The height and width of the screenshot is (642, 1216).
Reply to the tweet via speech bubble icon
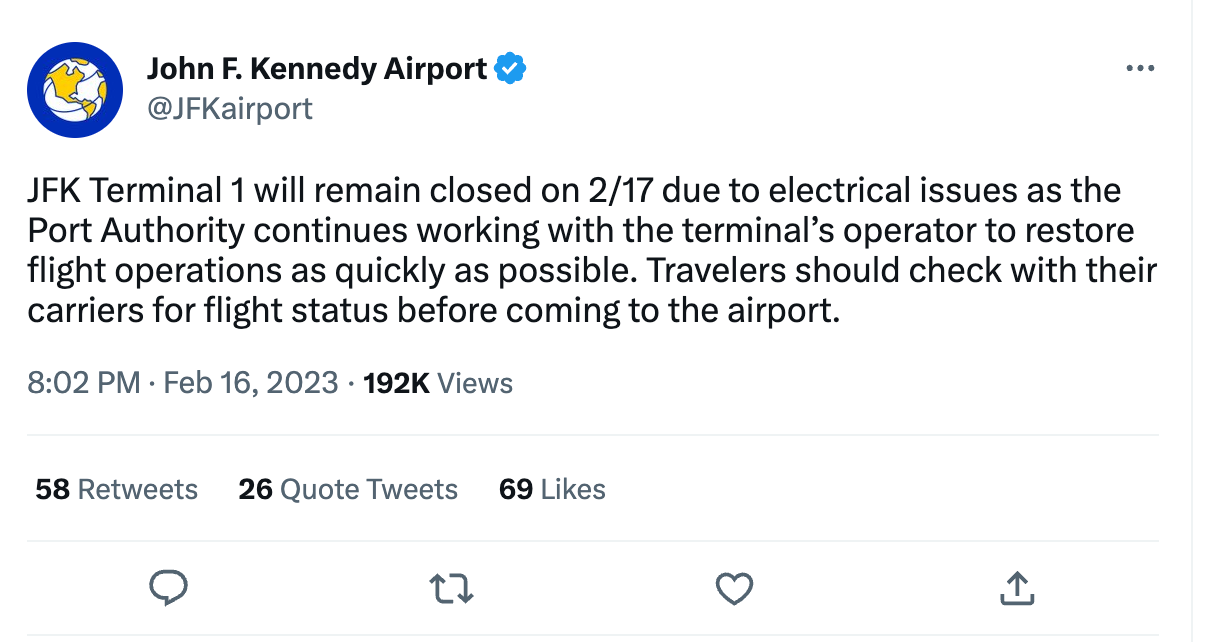click(x=169, y=589)
